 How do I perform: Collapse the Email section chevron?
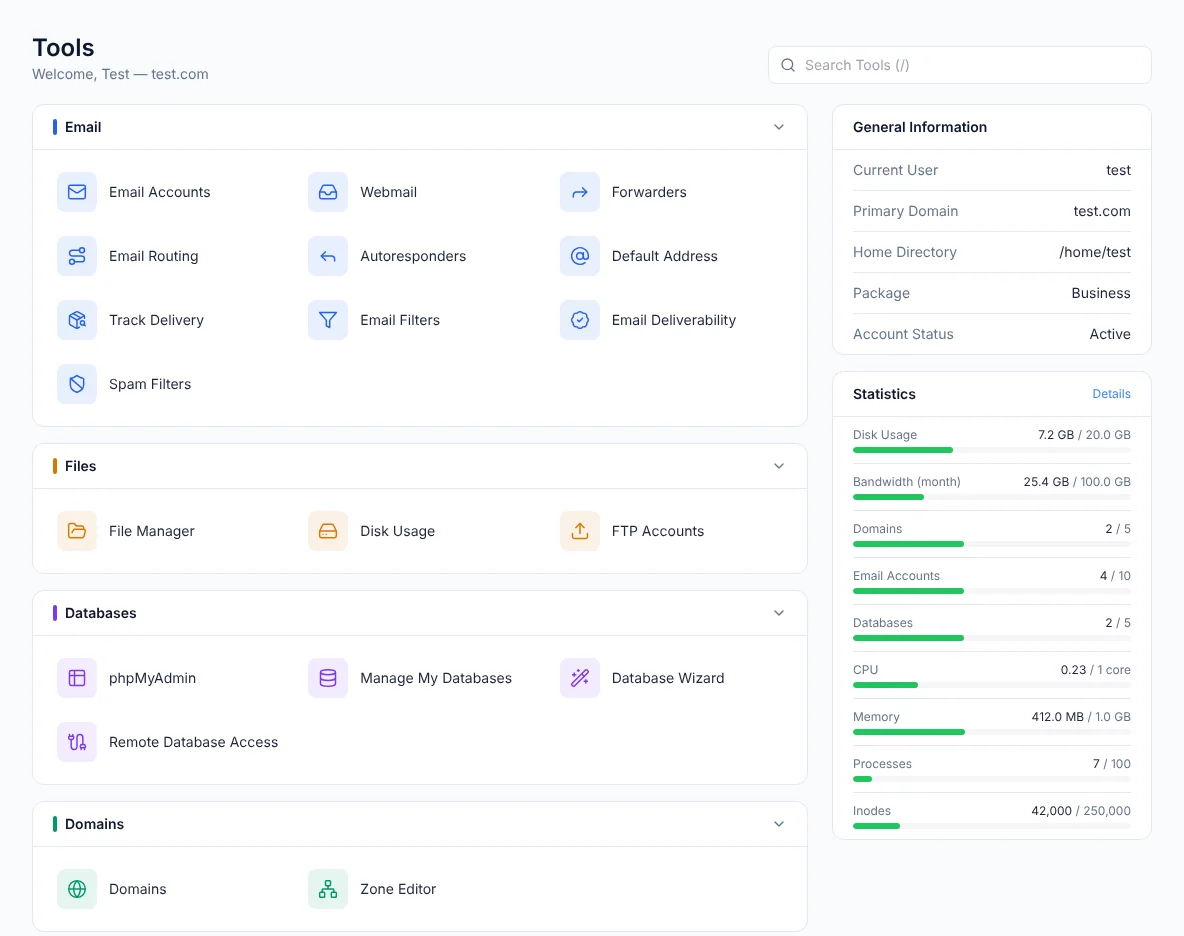[779, 127]
